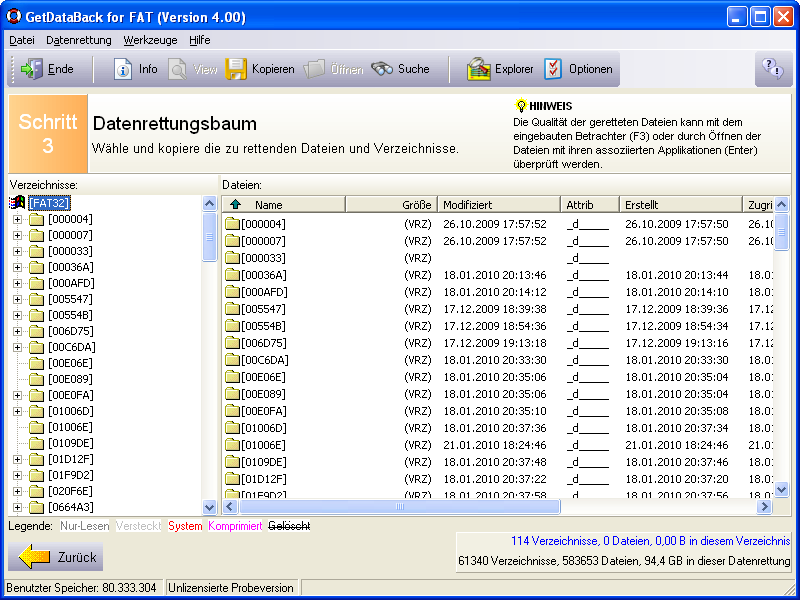Expand the [020F6E] tree node
The image size is (800, 600).
[17, 491]
